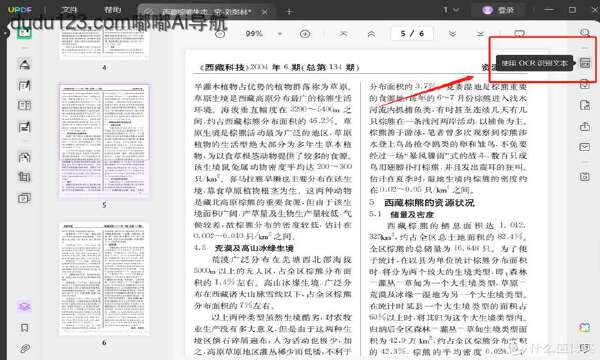Open the edit PDF tool in sidebar

24,85
